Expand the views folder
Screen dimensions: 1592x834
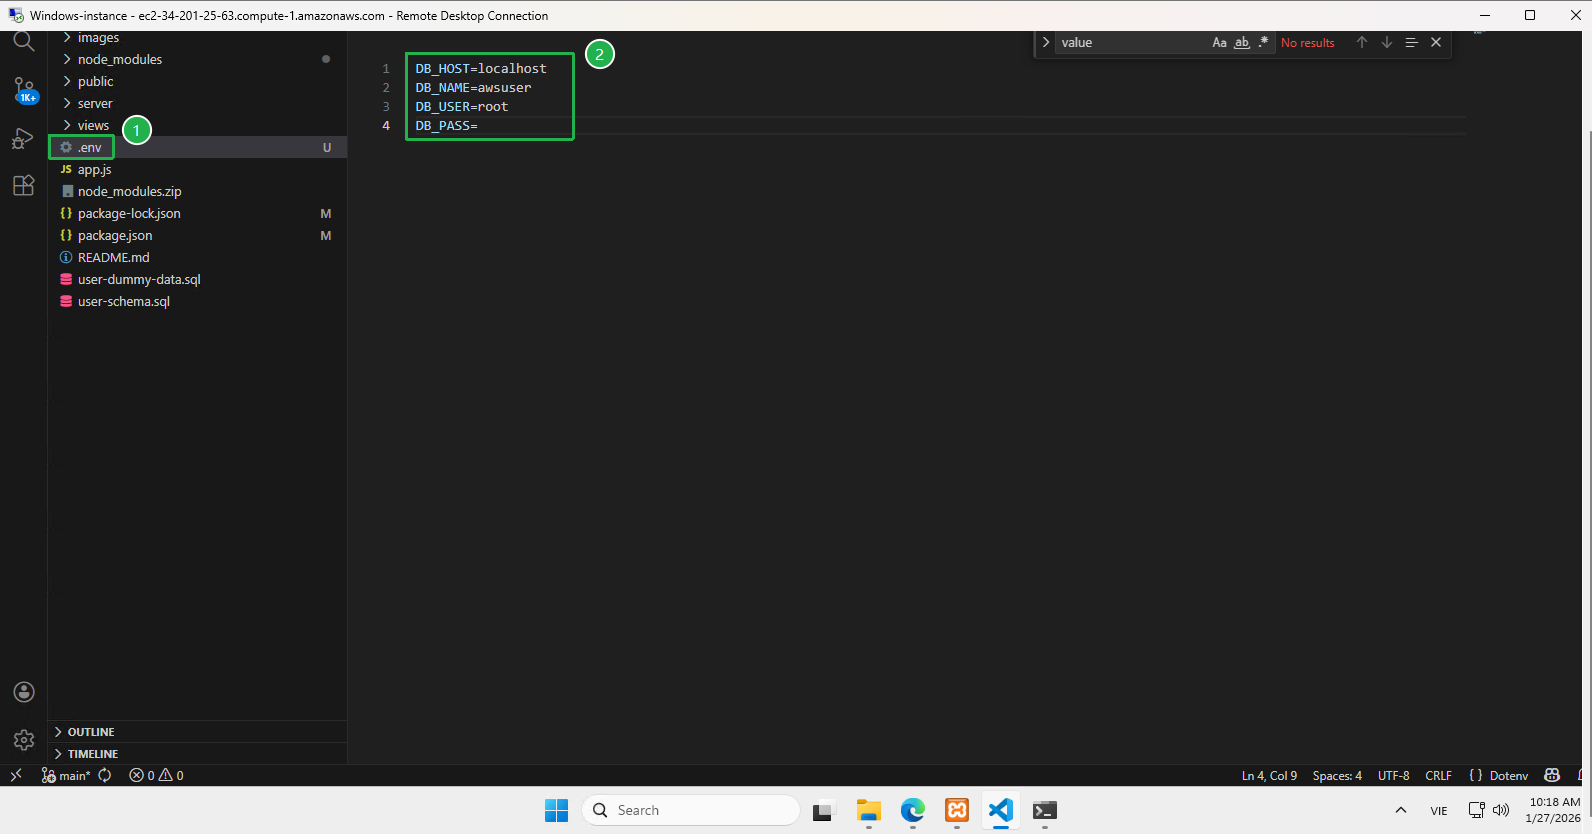[197, 125]
